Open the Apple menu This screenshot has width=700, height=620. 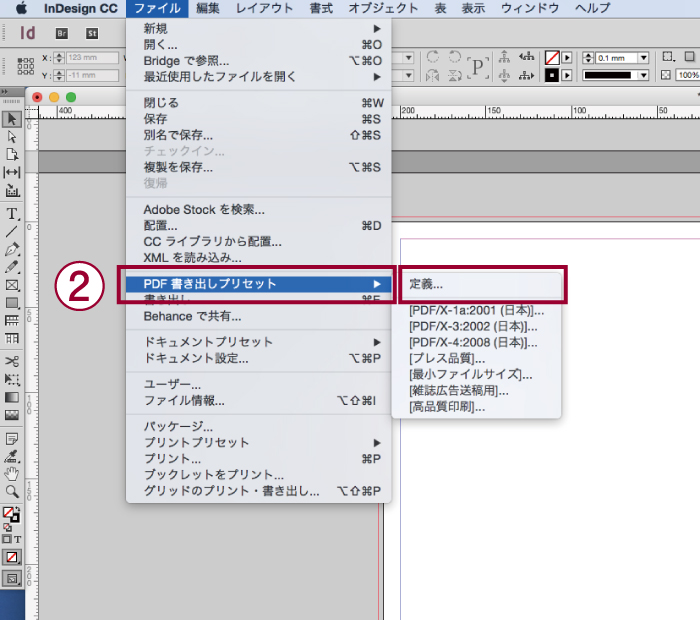(x=21, y=8)
